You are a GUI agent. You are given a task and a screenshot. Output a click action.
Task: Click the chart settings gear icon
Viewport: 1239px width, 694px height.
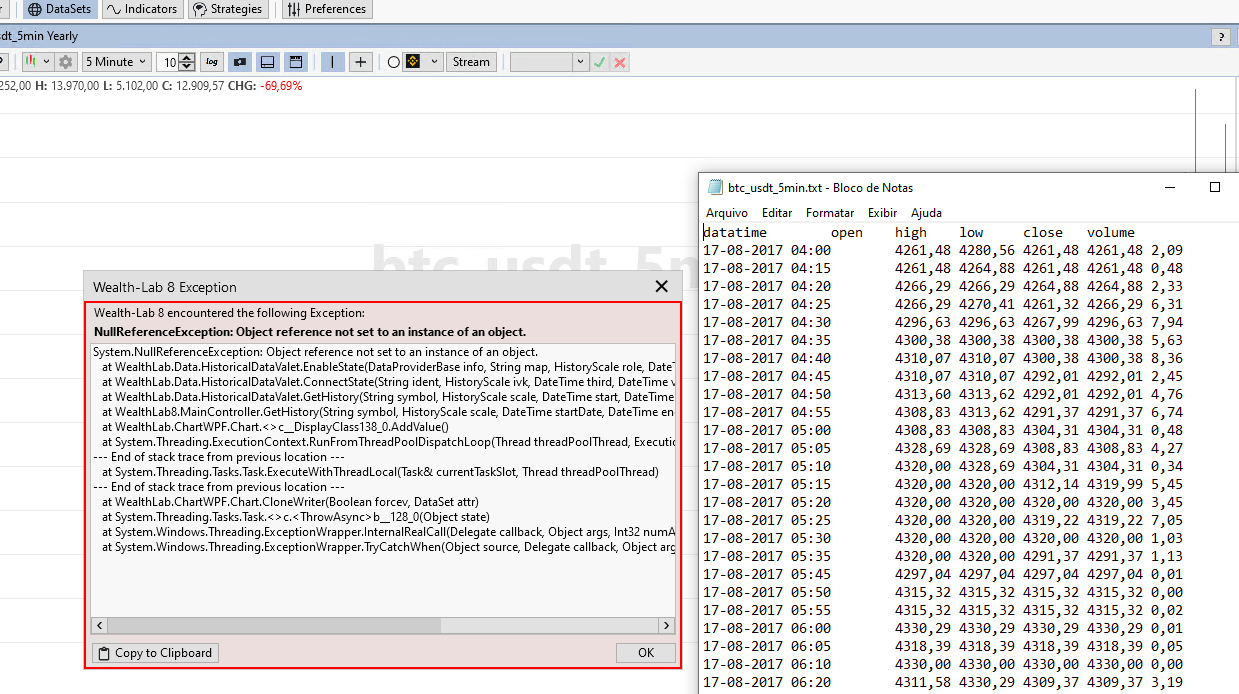coord(66,62)
